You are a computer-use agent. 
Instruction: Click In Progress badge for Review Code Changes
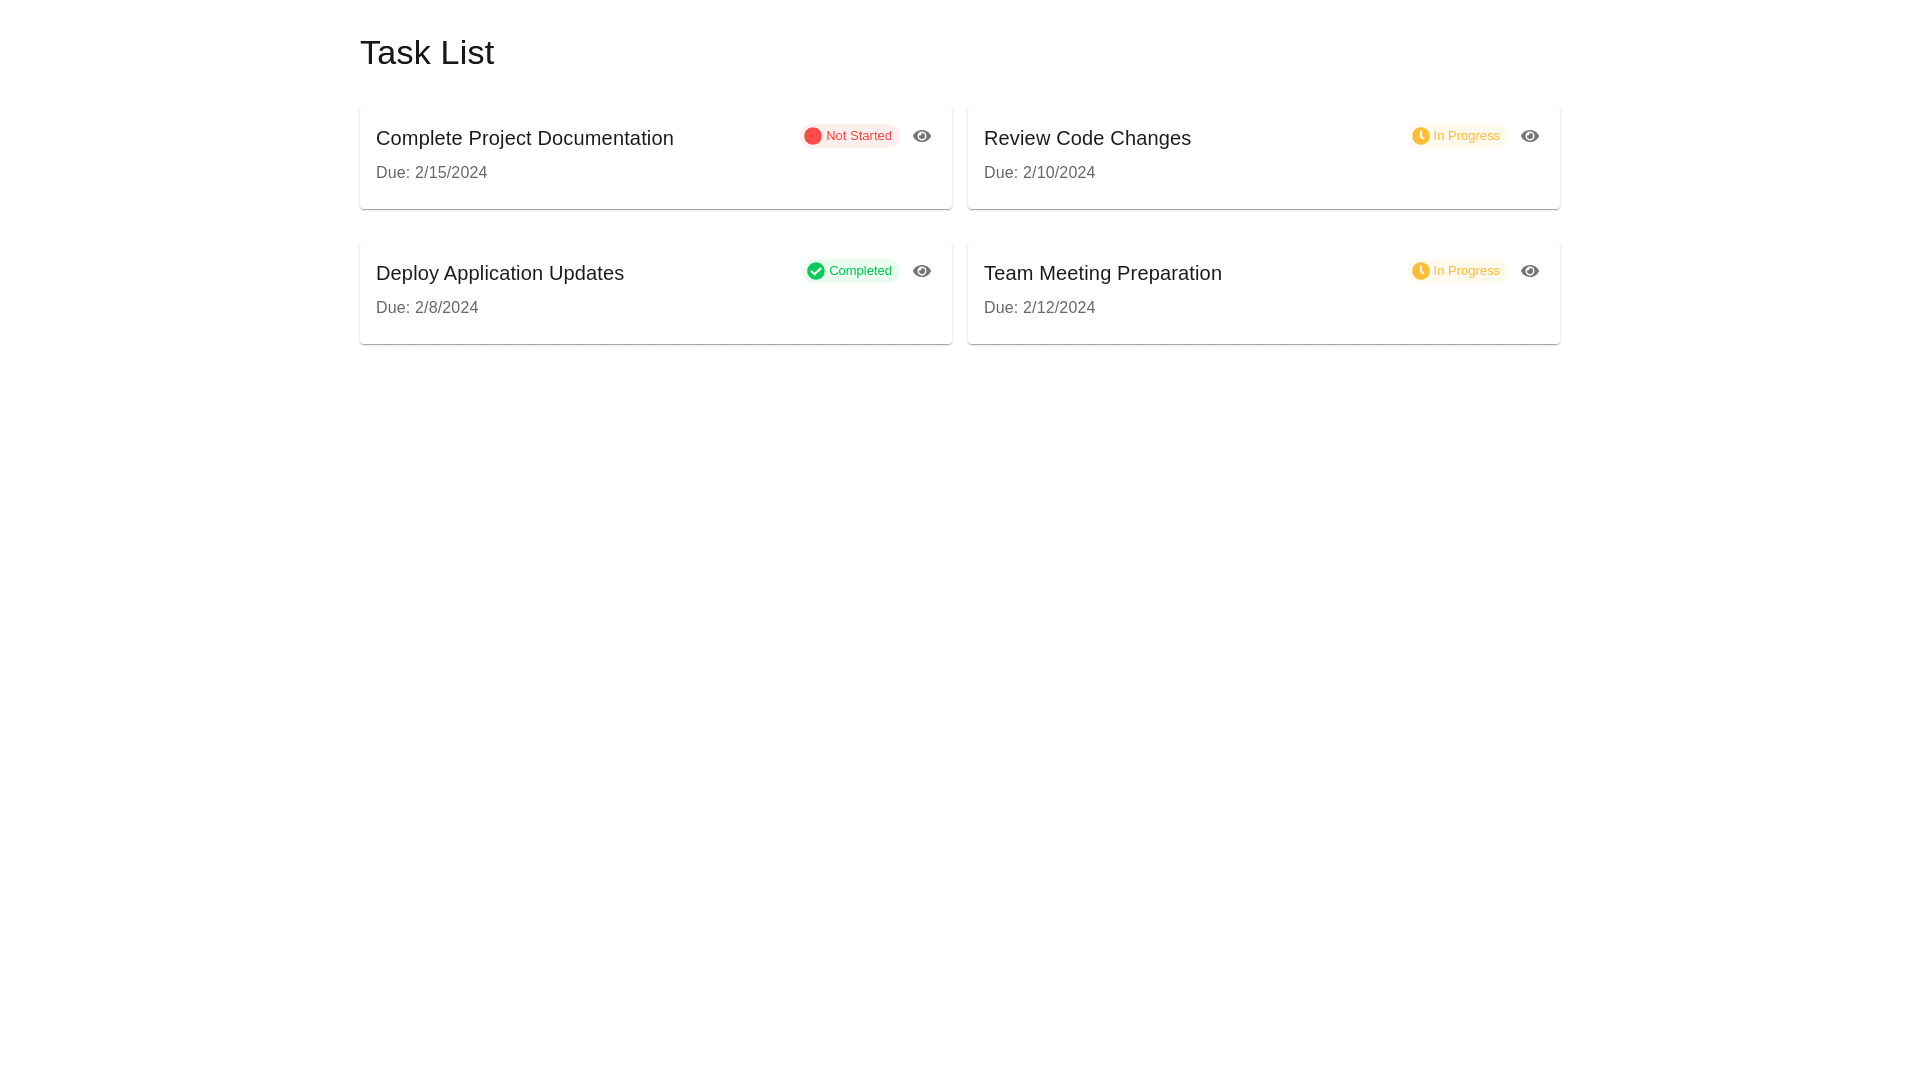click(x=1466, y=136)
